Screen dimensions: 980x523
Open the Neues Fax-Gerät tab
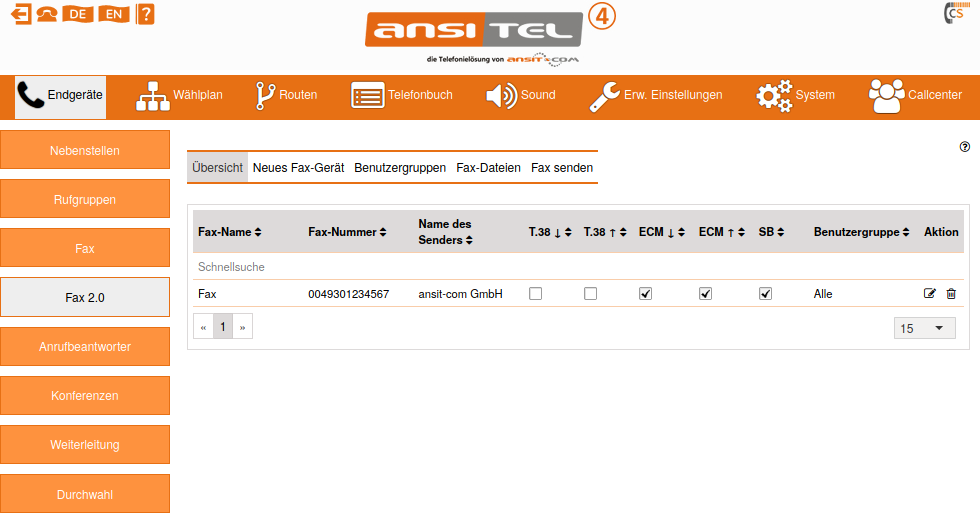298,168
